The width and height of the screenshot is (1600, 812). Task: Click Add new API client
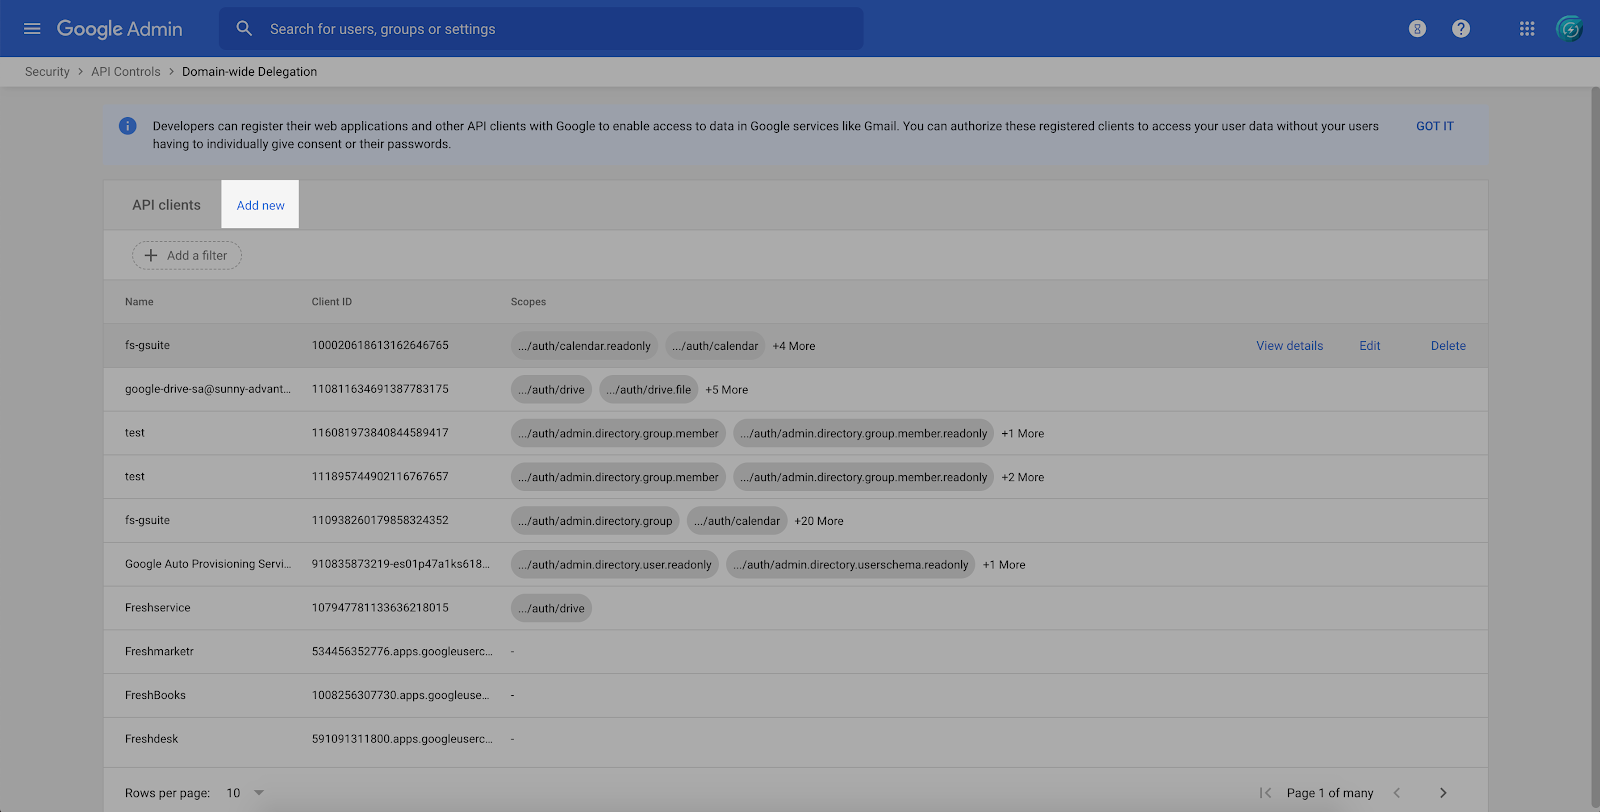tap(260, 205)
